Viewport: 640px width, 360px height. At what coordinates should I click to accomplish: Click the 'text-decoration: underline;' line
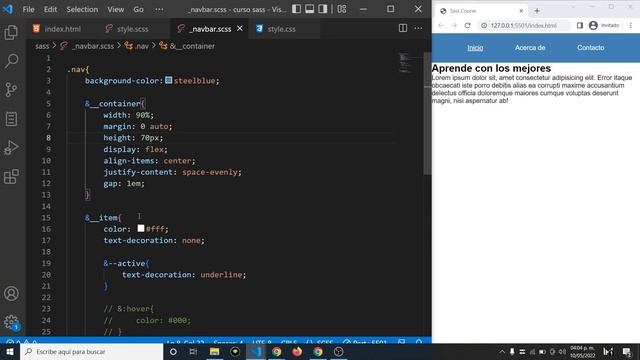184,275
